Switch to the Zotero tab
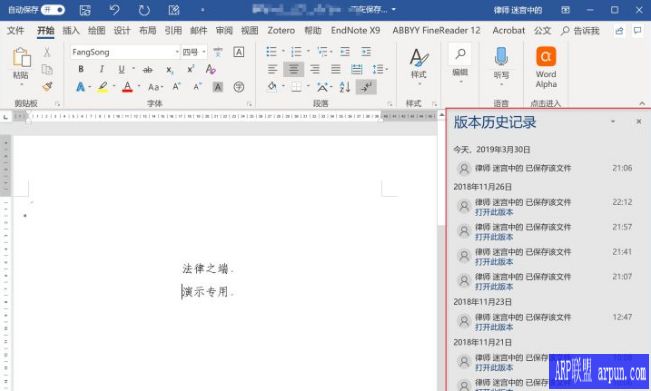 (x=281, y=31)
